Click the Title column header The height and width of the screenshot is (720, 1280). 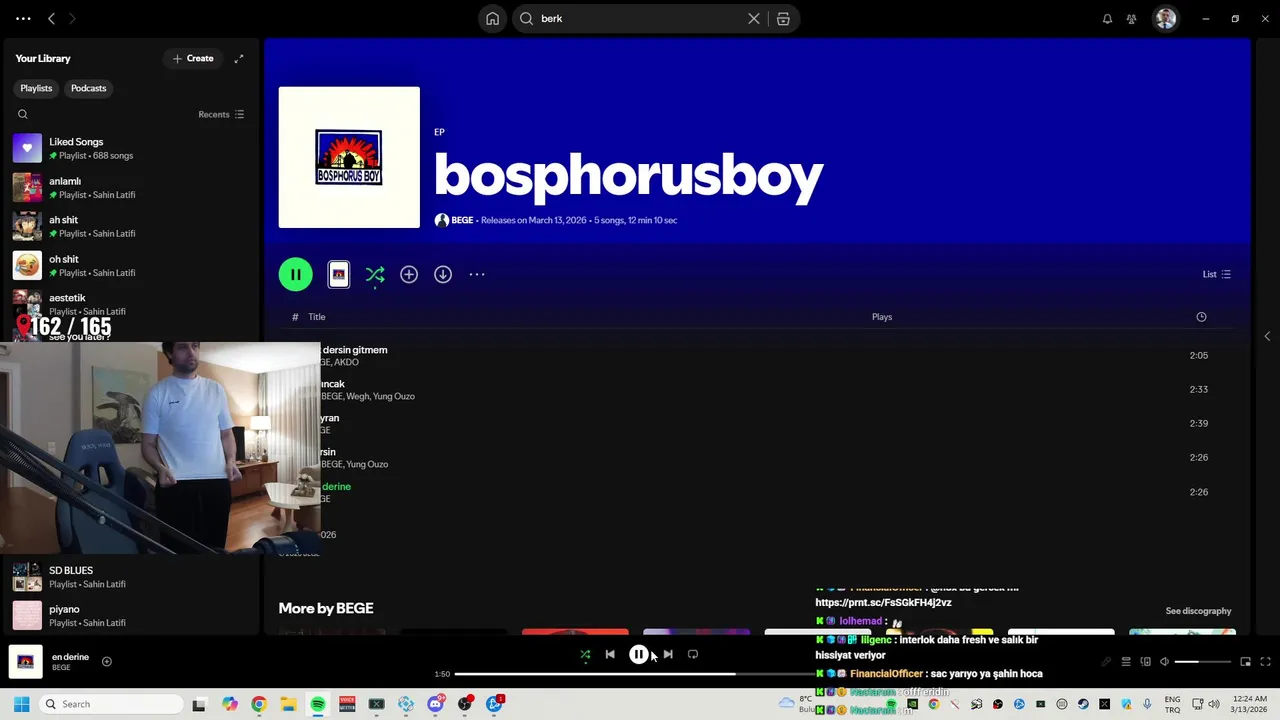click(316, 317)
